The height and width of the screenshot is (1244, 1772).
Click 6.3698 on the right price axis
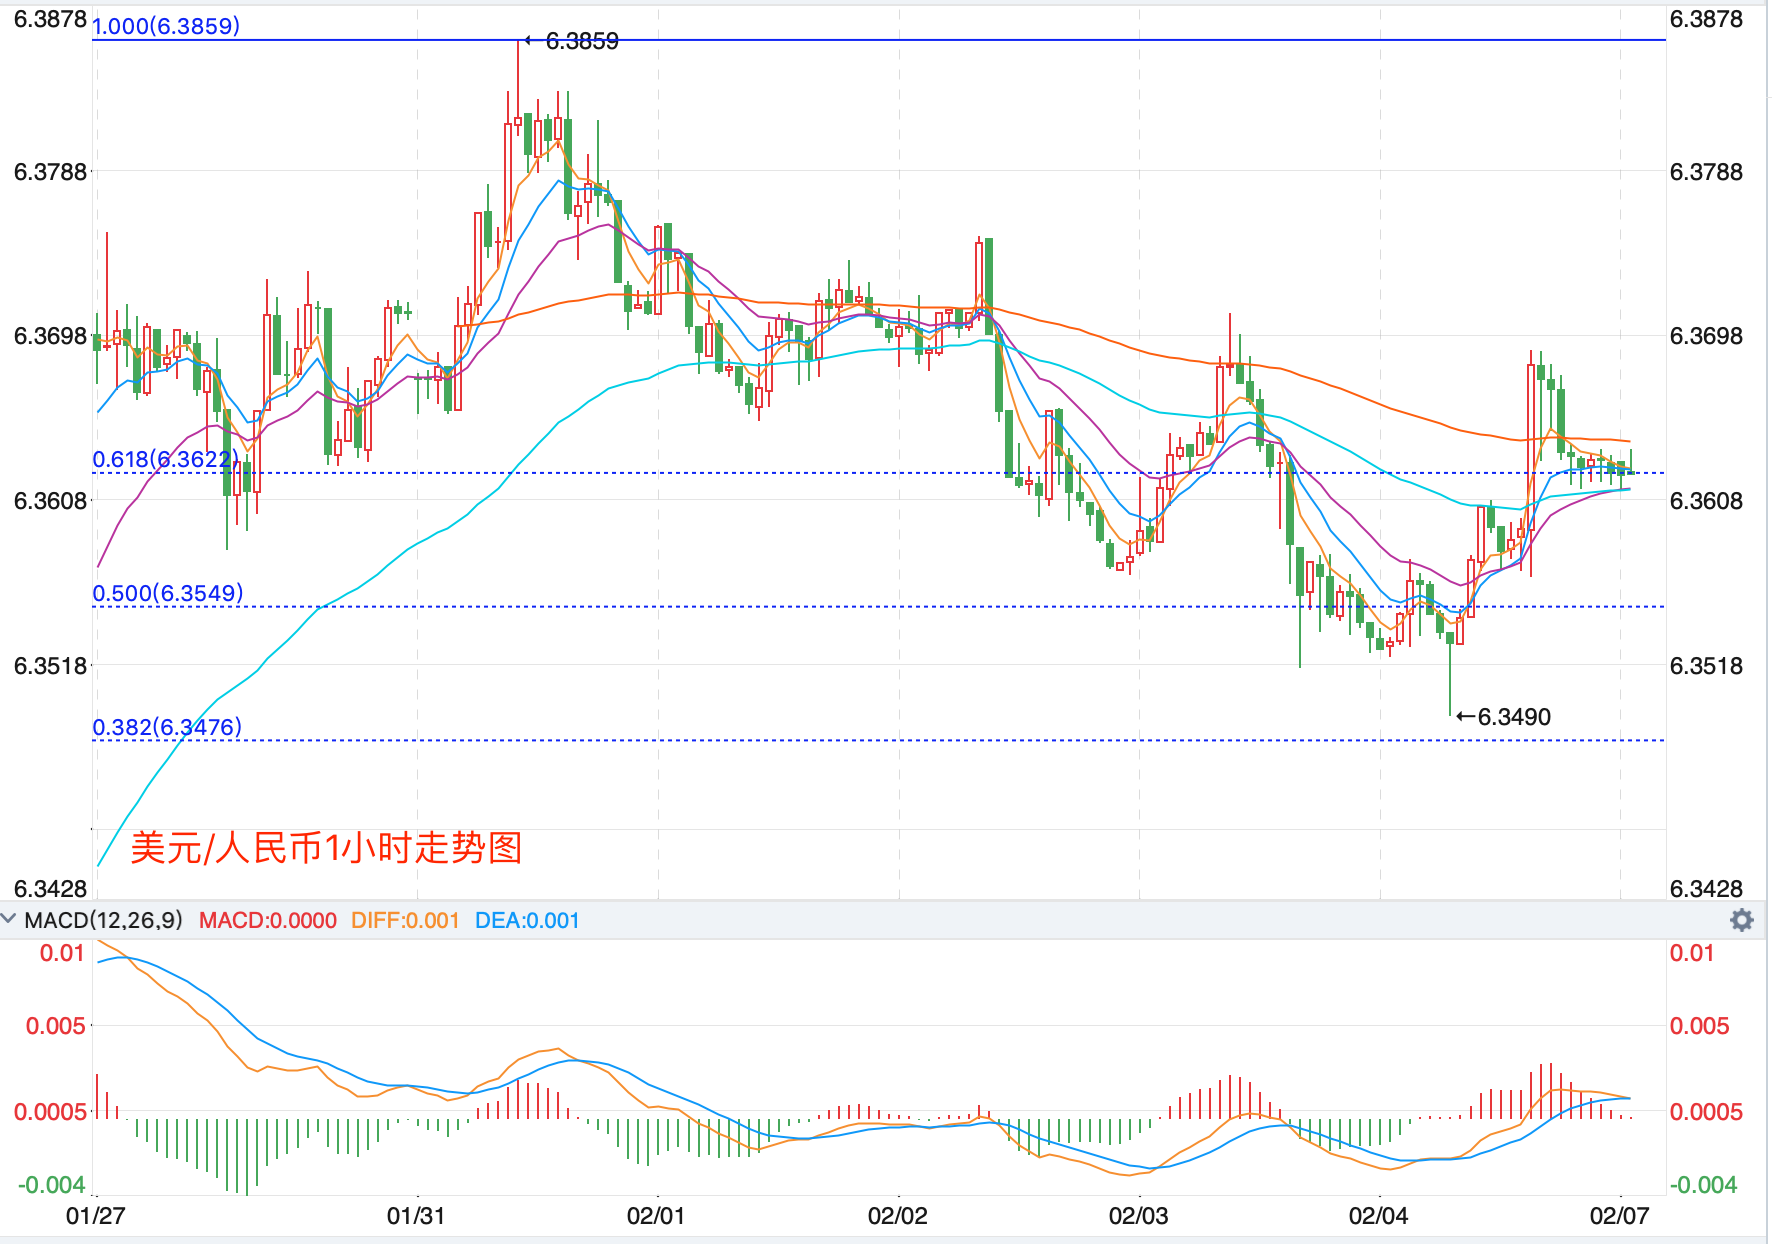(x=1705, y=336)
